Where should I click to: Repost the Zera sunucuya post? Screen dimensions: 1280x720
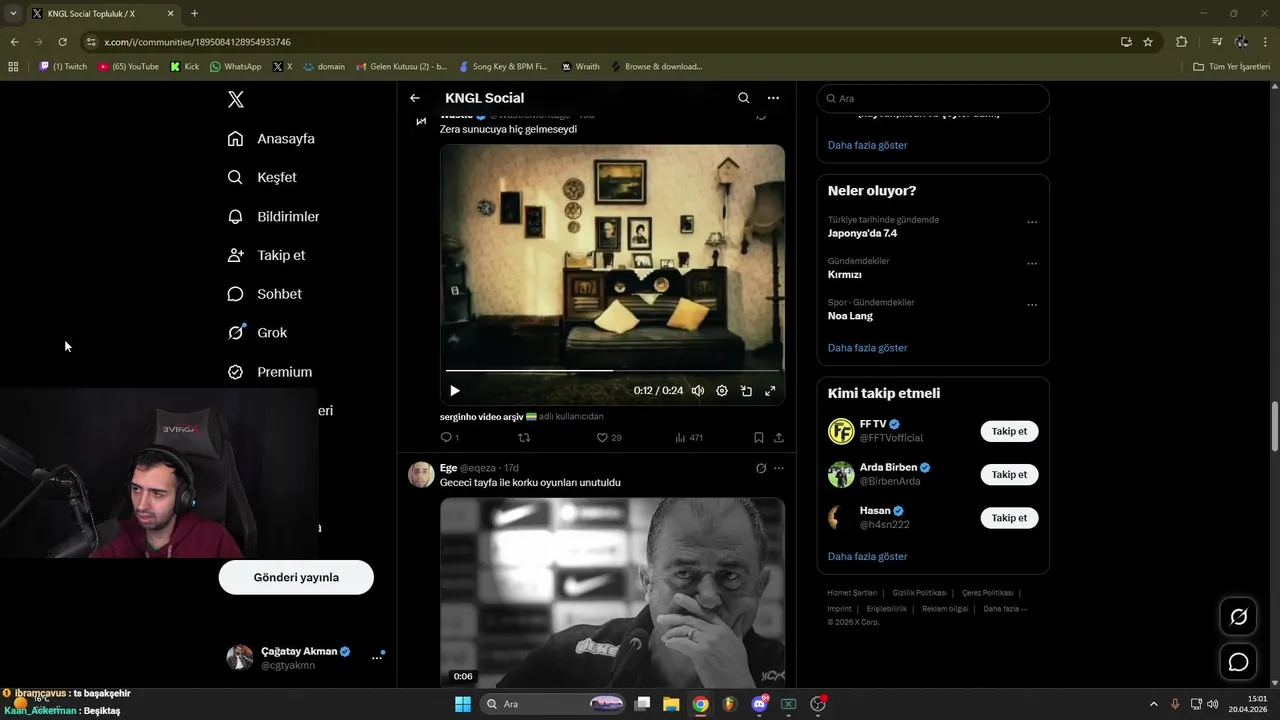click(524, 437)
